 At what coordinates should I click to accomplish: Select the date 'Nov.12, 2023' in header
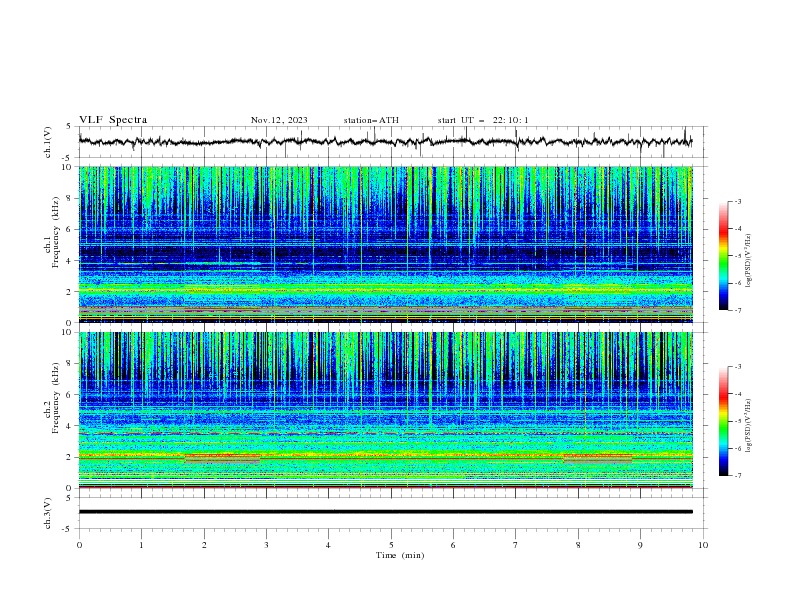279,120
